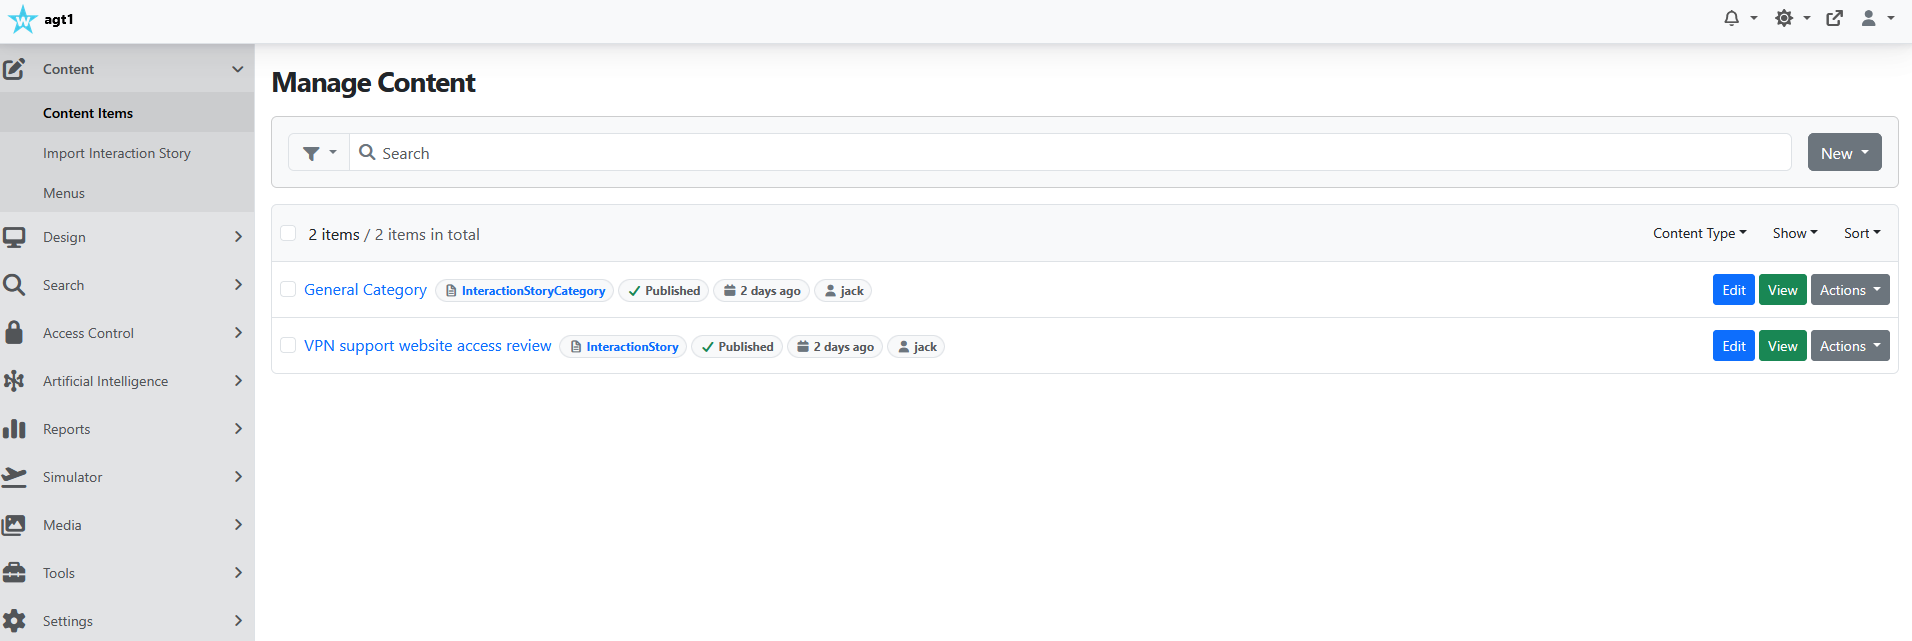This screenshot has height=641, width=1912.
Task: Open Import Interaction Story menu item
Action: [117, 153]
